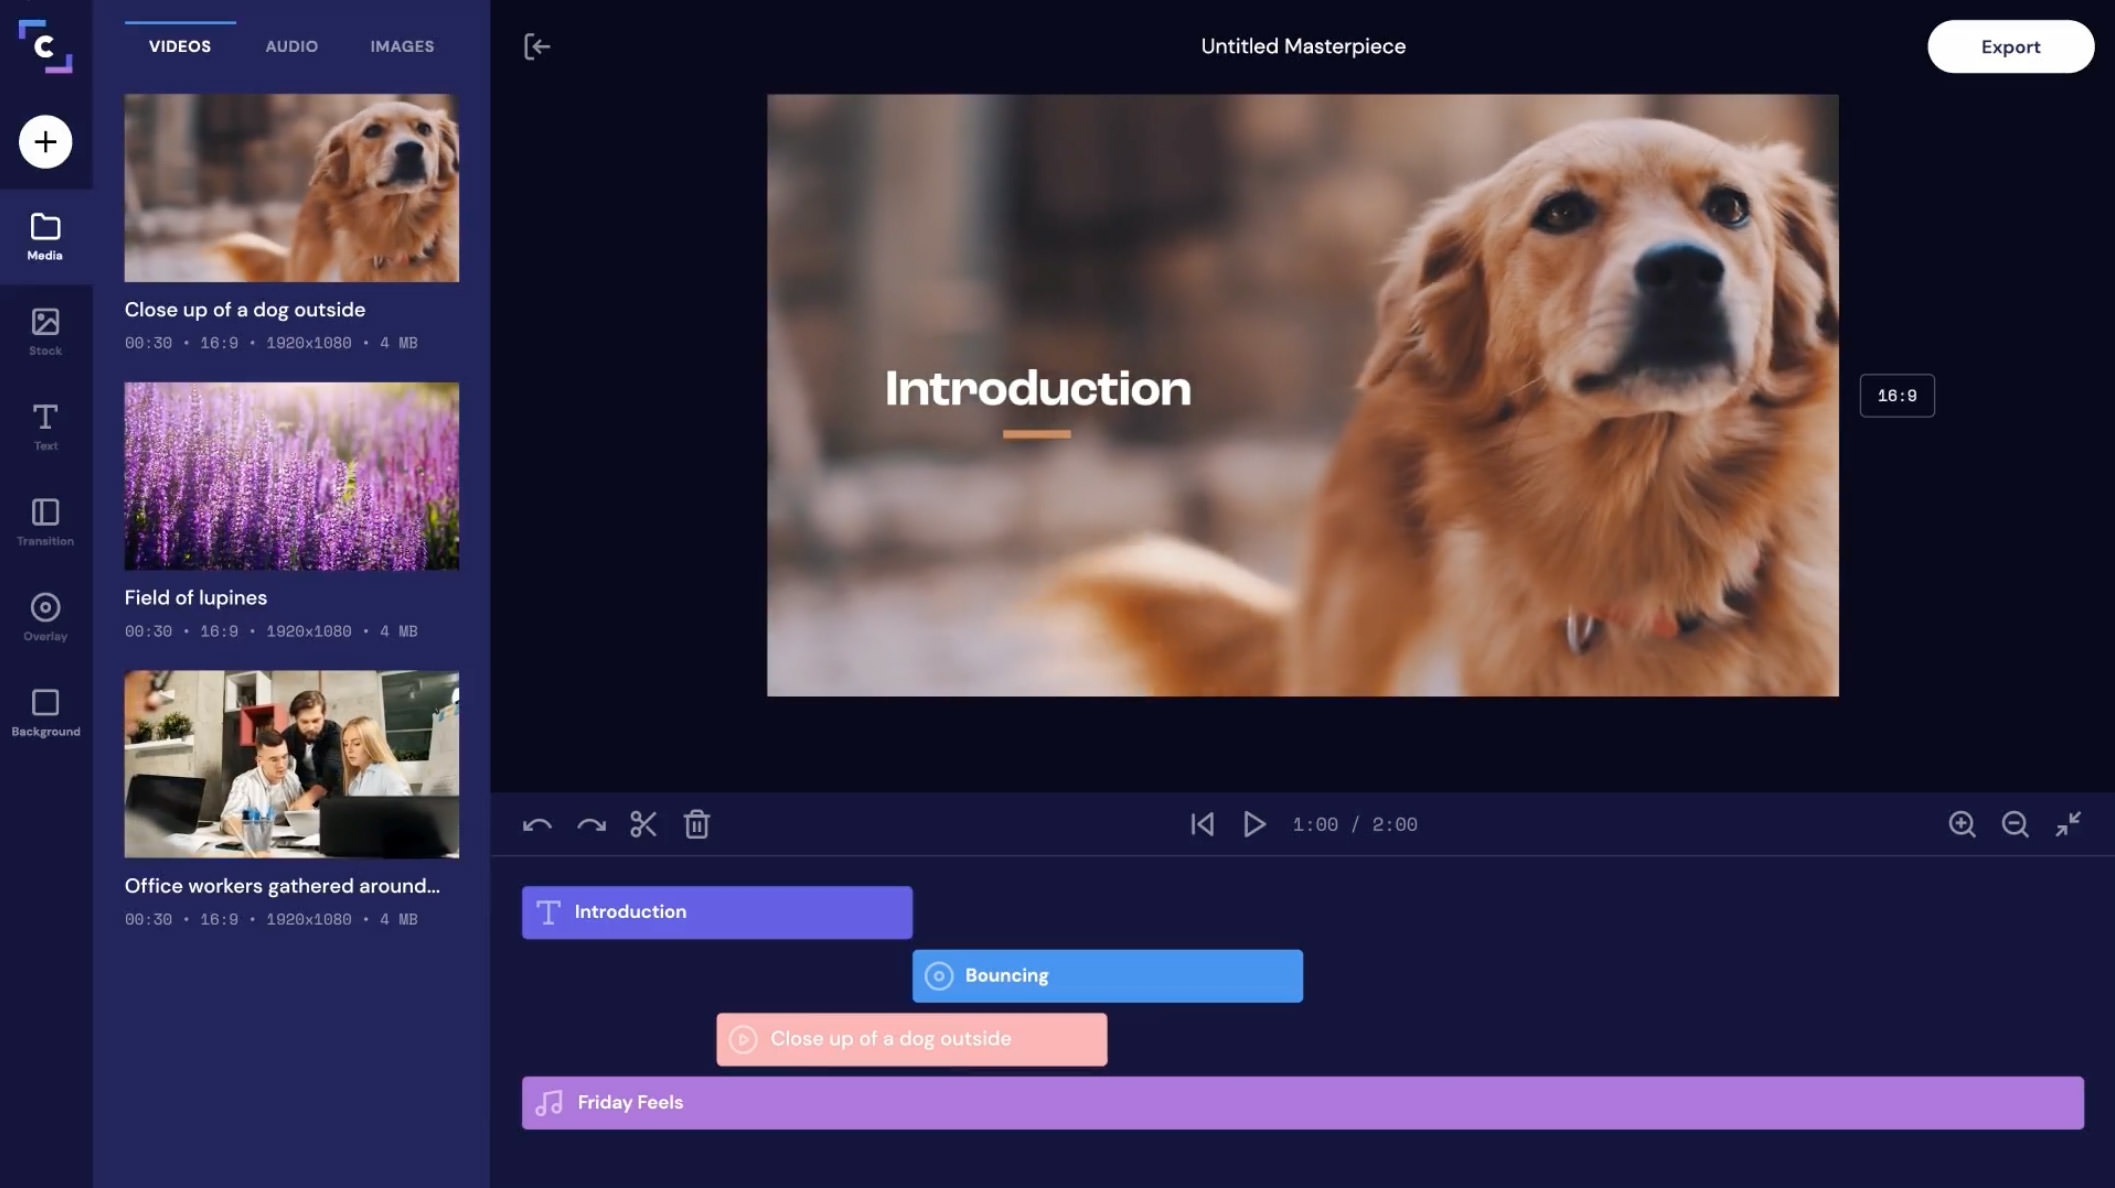Viewport: 2115px width, 1188px height.
Task: Click the 16:9 aspect ratio dropdown
Action: point(1897,395)
